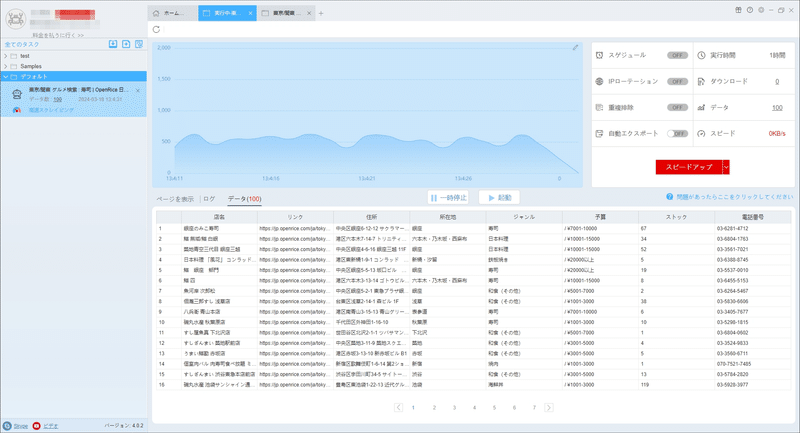
Task: Click the 一時停止 pause button
Action: tap(448, 198)
